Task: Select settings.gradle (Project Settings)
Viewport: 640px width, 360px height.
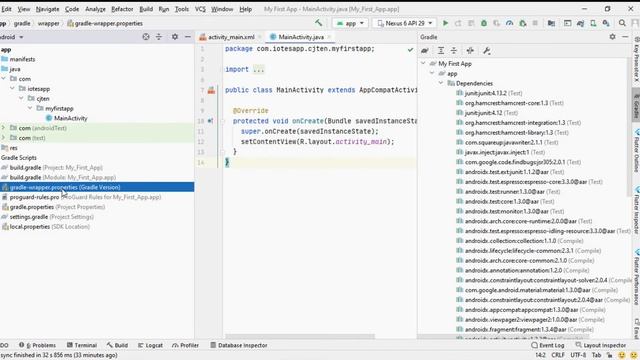Action: point(47,217)
